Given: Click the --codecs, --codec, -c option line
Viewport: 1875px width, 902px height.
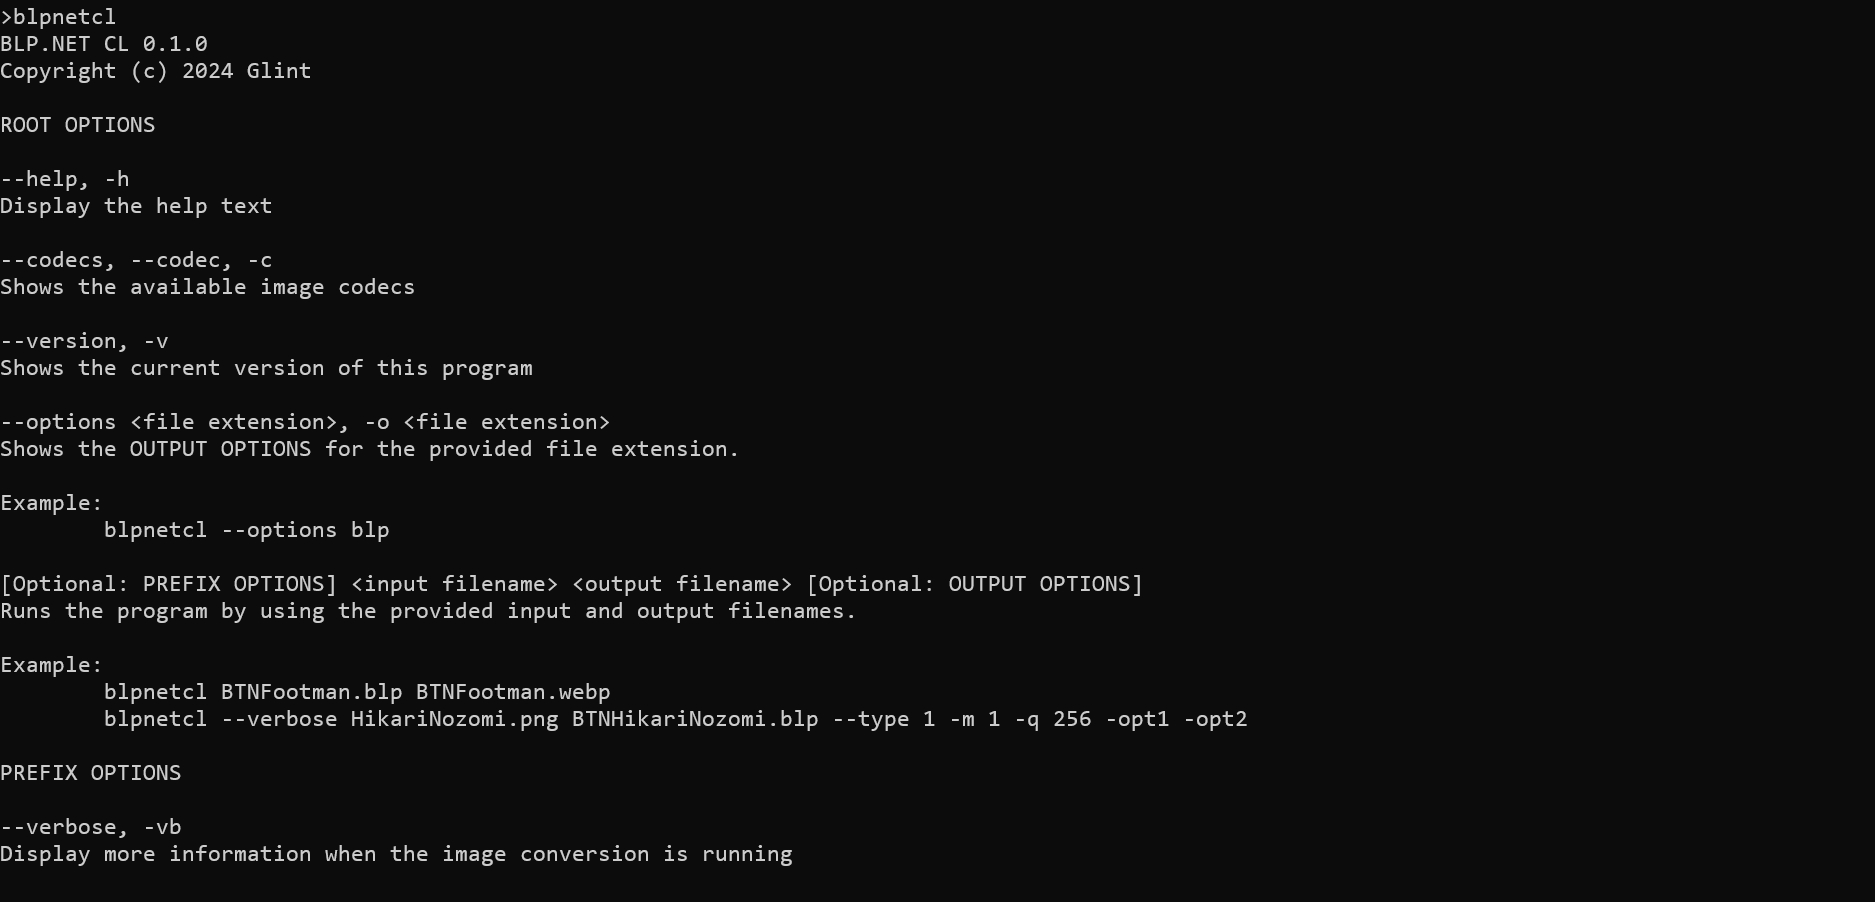Looking at the screenshot, I should [x=136, y=260].
